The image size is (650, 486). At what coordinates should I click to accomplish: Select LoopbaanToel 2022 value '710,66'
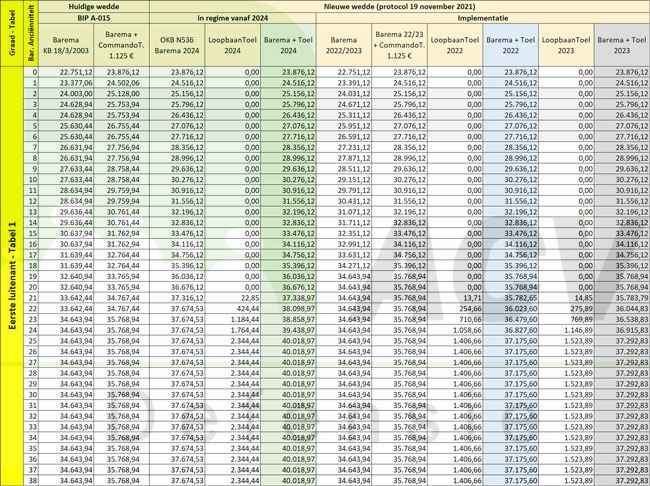click(x=471, y=320)
